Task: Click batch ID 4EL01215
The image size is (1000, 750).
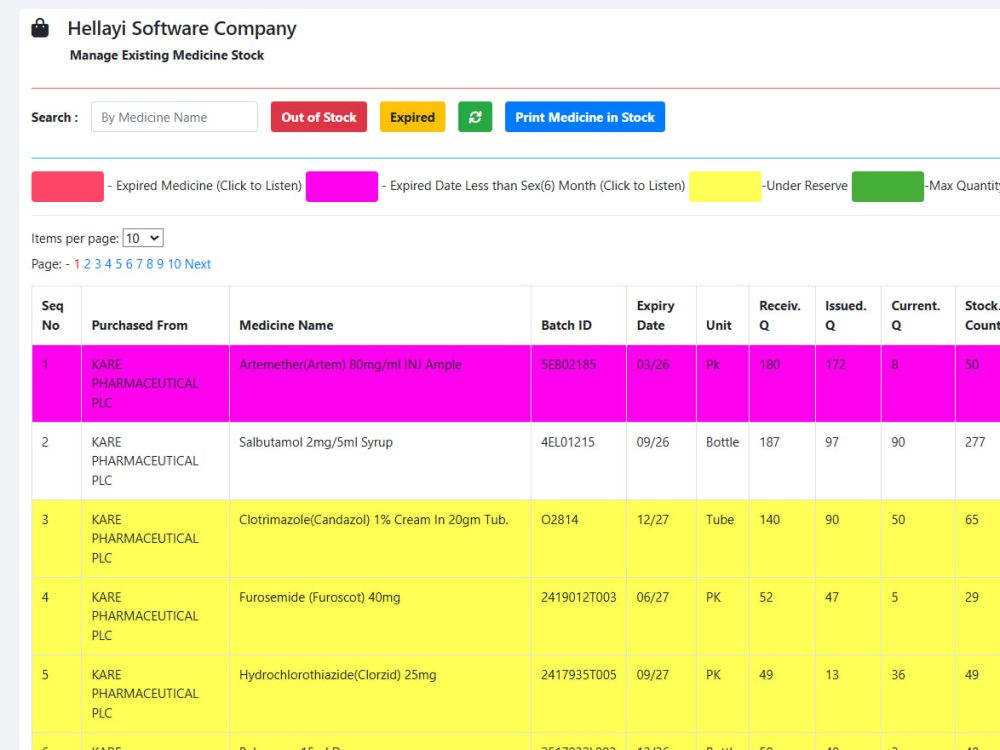Action: tap(568, 442)
